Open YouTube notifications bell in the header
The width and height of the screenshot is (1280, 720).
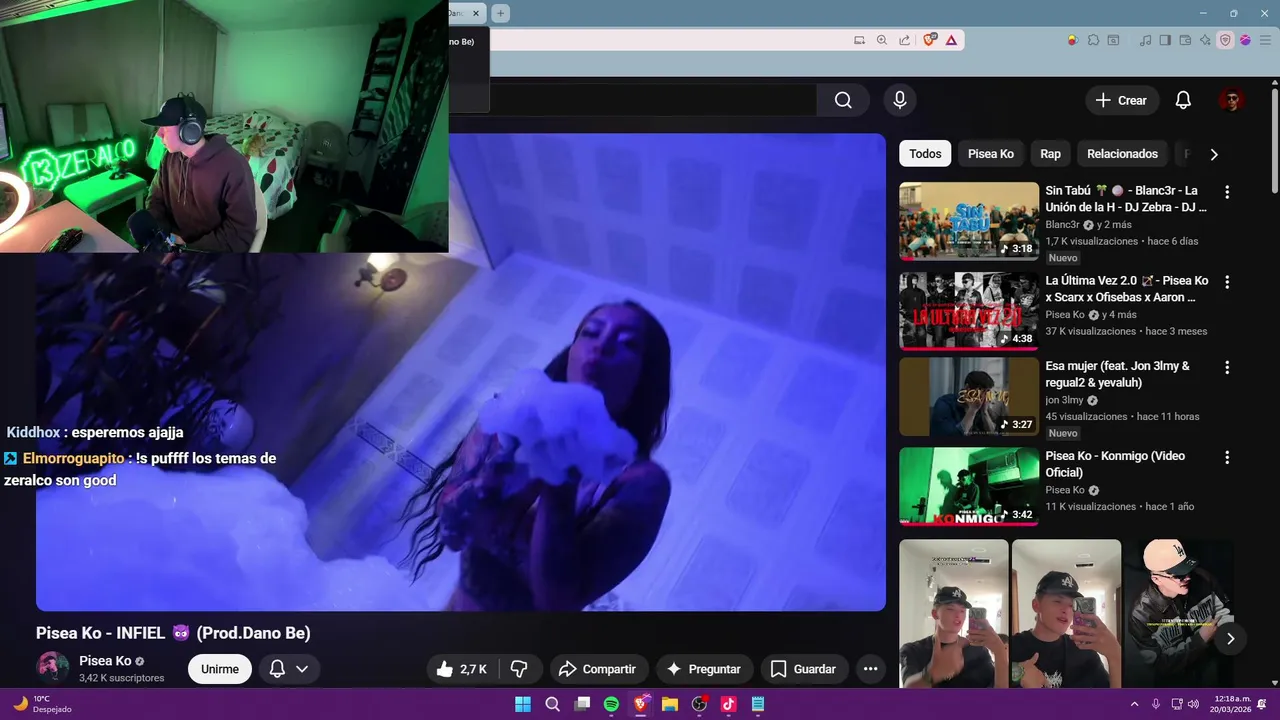[1183, 100]
